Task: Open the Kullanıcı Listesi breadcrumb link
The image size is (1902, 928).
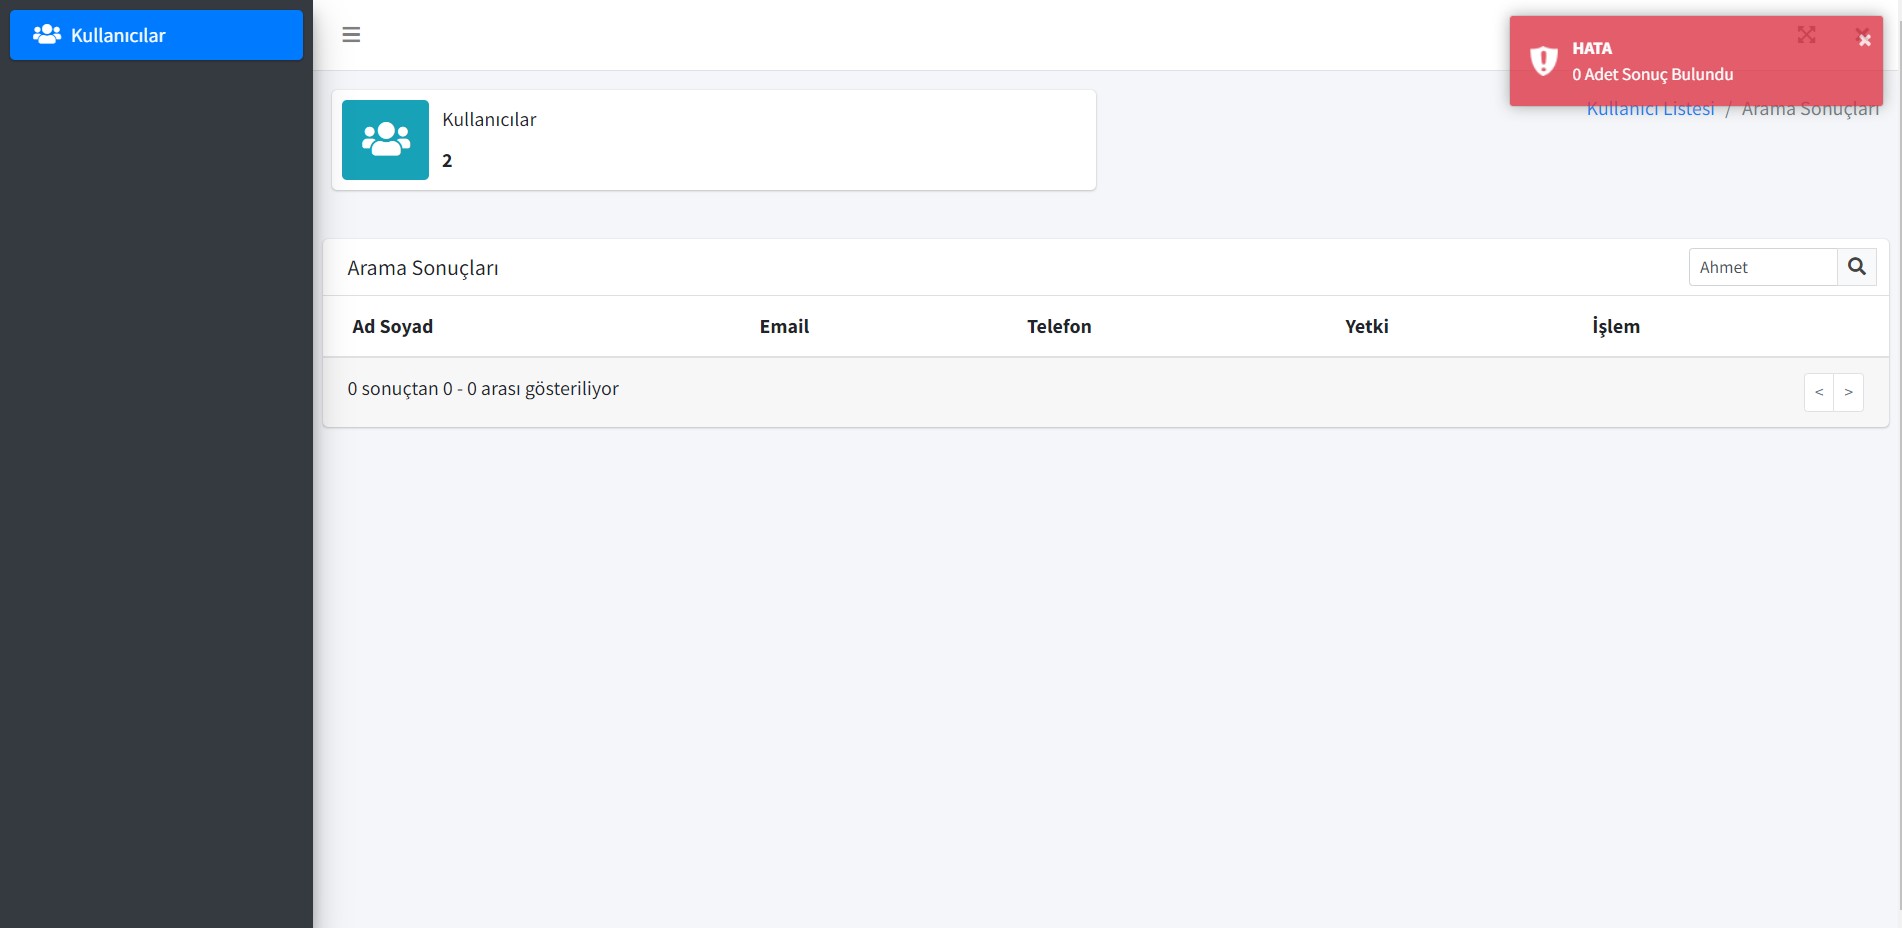Action: click(x=1650, y=109)
